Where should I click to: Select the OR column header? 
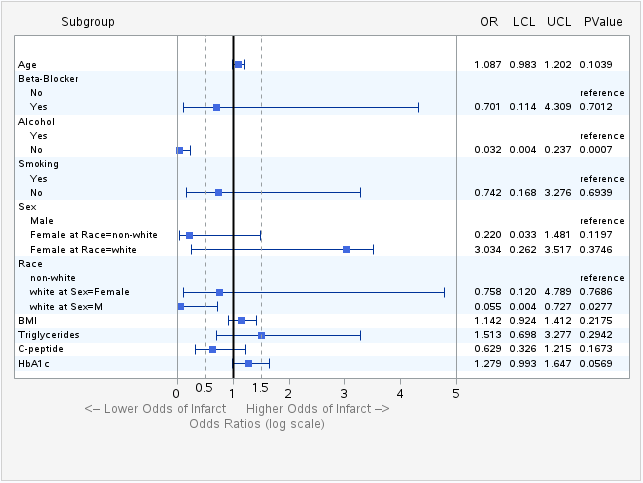488,21
